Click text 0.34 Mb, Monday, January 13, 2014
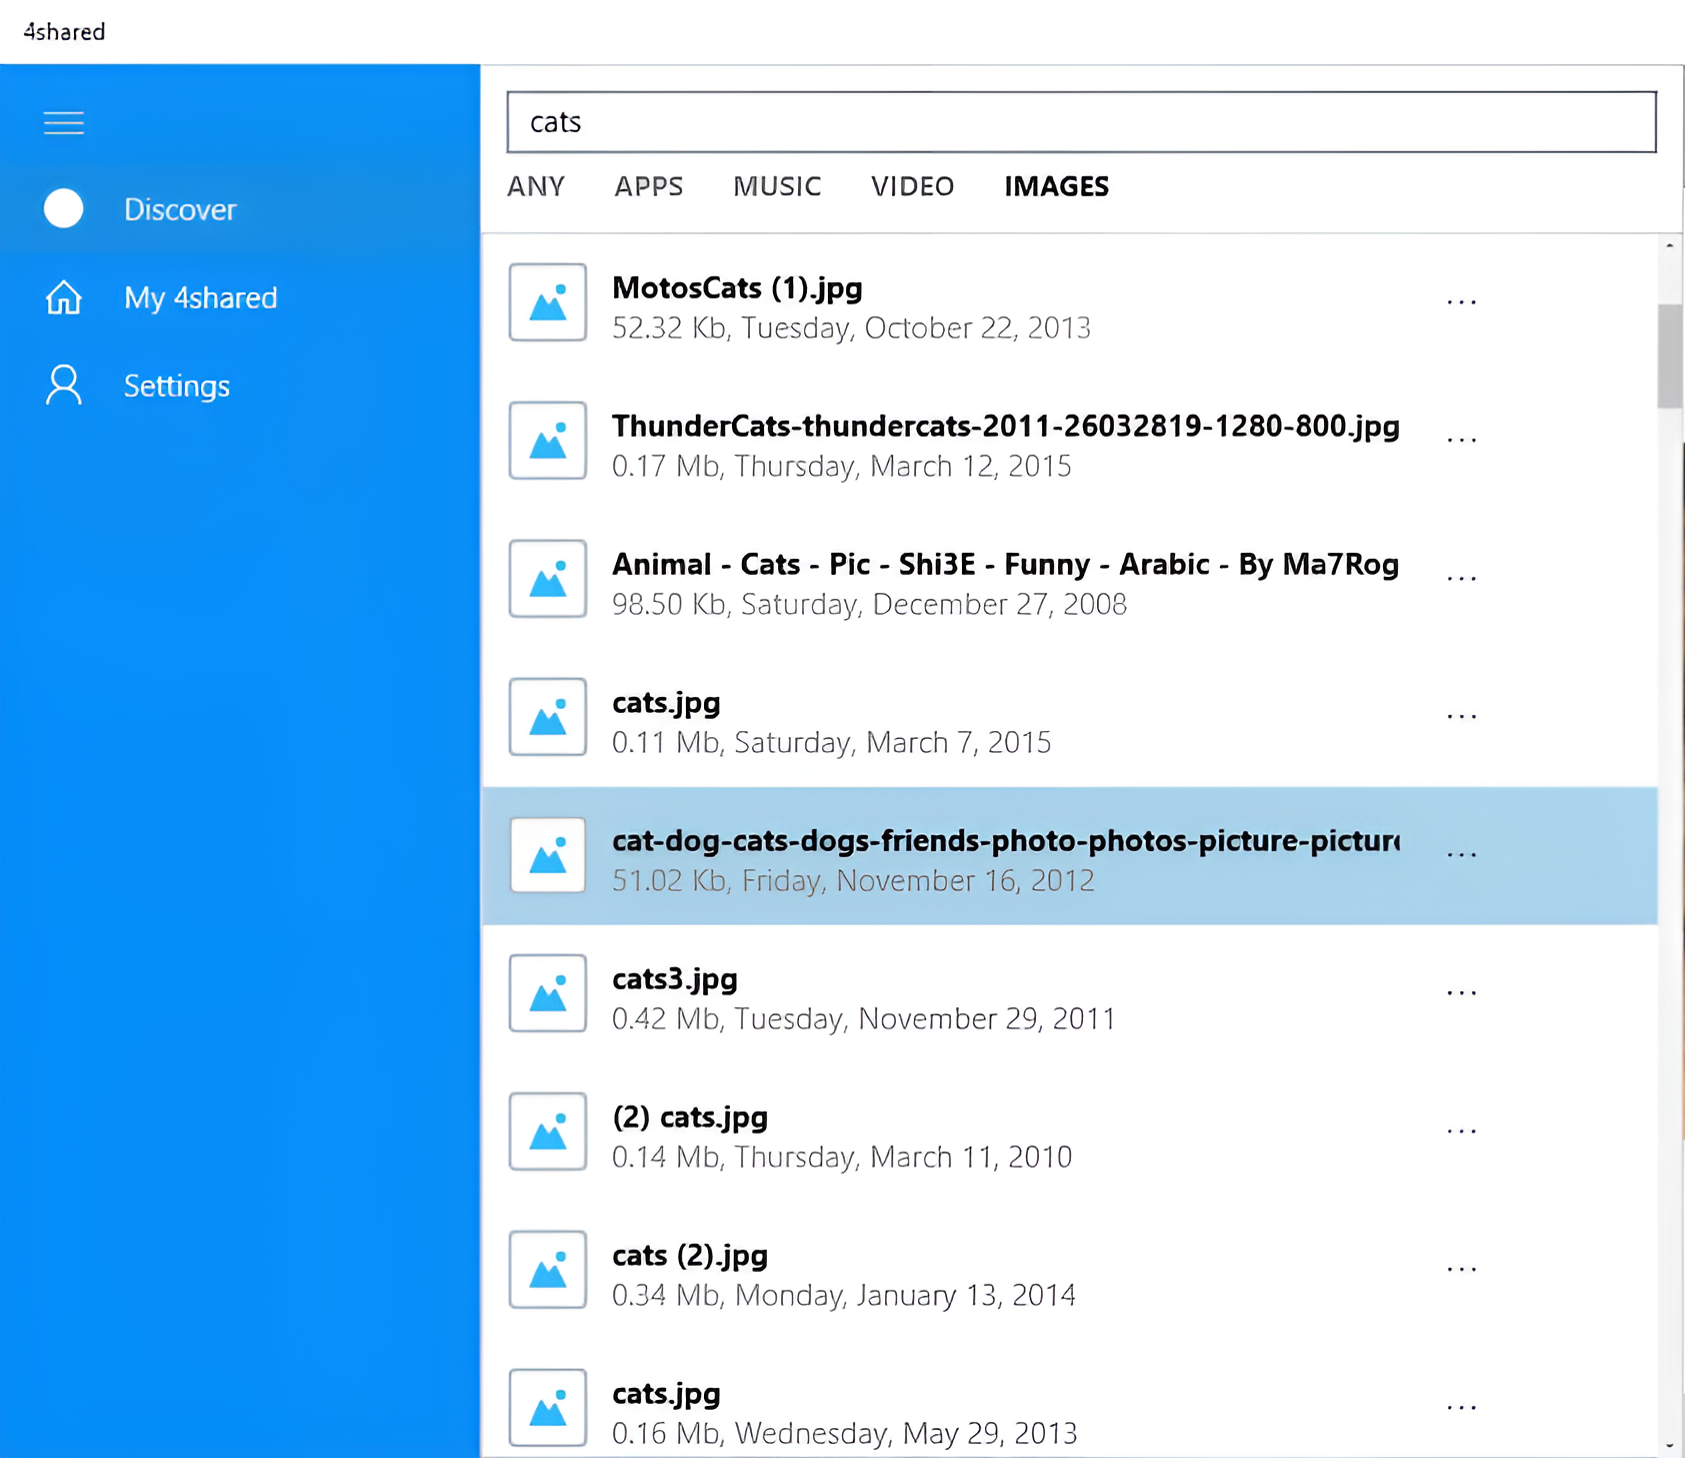This screenshot has width=1685, height=1458. click(x=844, y=1295)
